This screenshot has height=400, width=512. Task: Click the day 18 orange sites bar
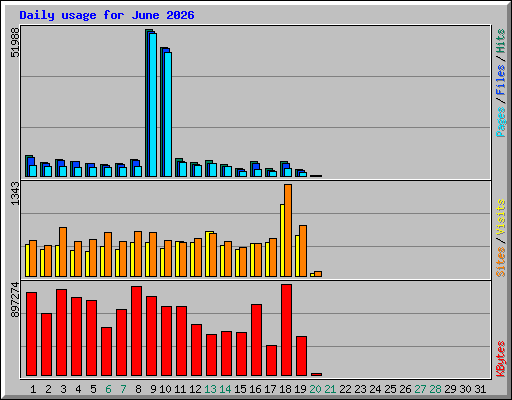click(x=288, y=230)
